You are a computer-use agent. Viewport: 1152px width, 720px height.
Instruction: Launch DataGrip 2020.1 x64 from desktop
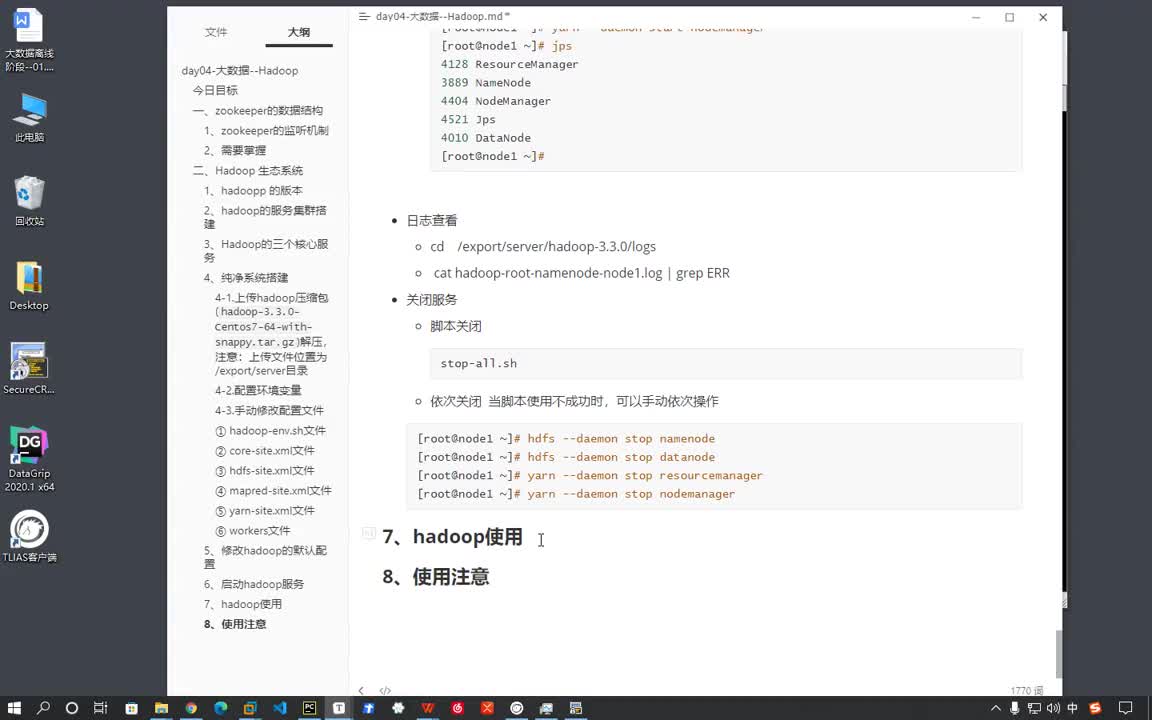[x=29, y=459]
